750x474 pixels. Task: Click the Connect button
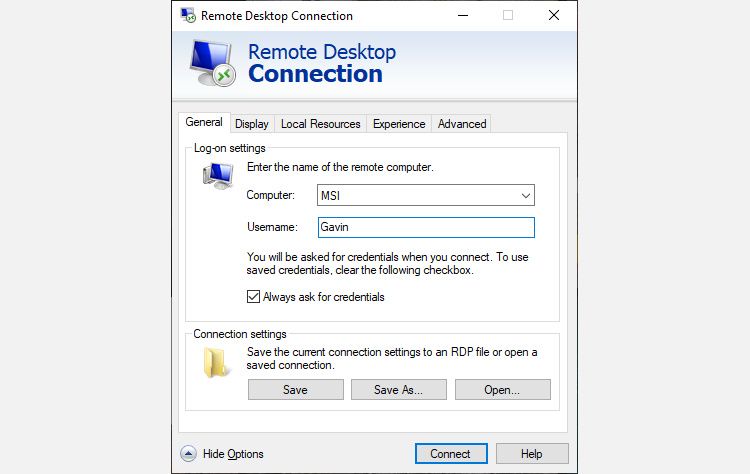tap(451, 453)
